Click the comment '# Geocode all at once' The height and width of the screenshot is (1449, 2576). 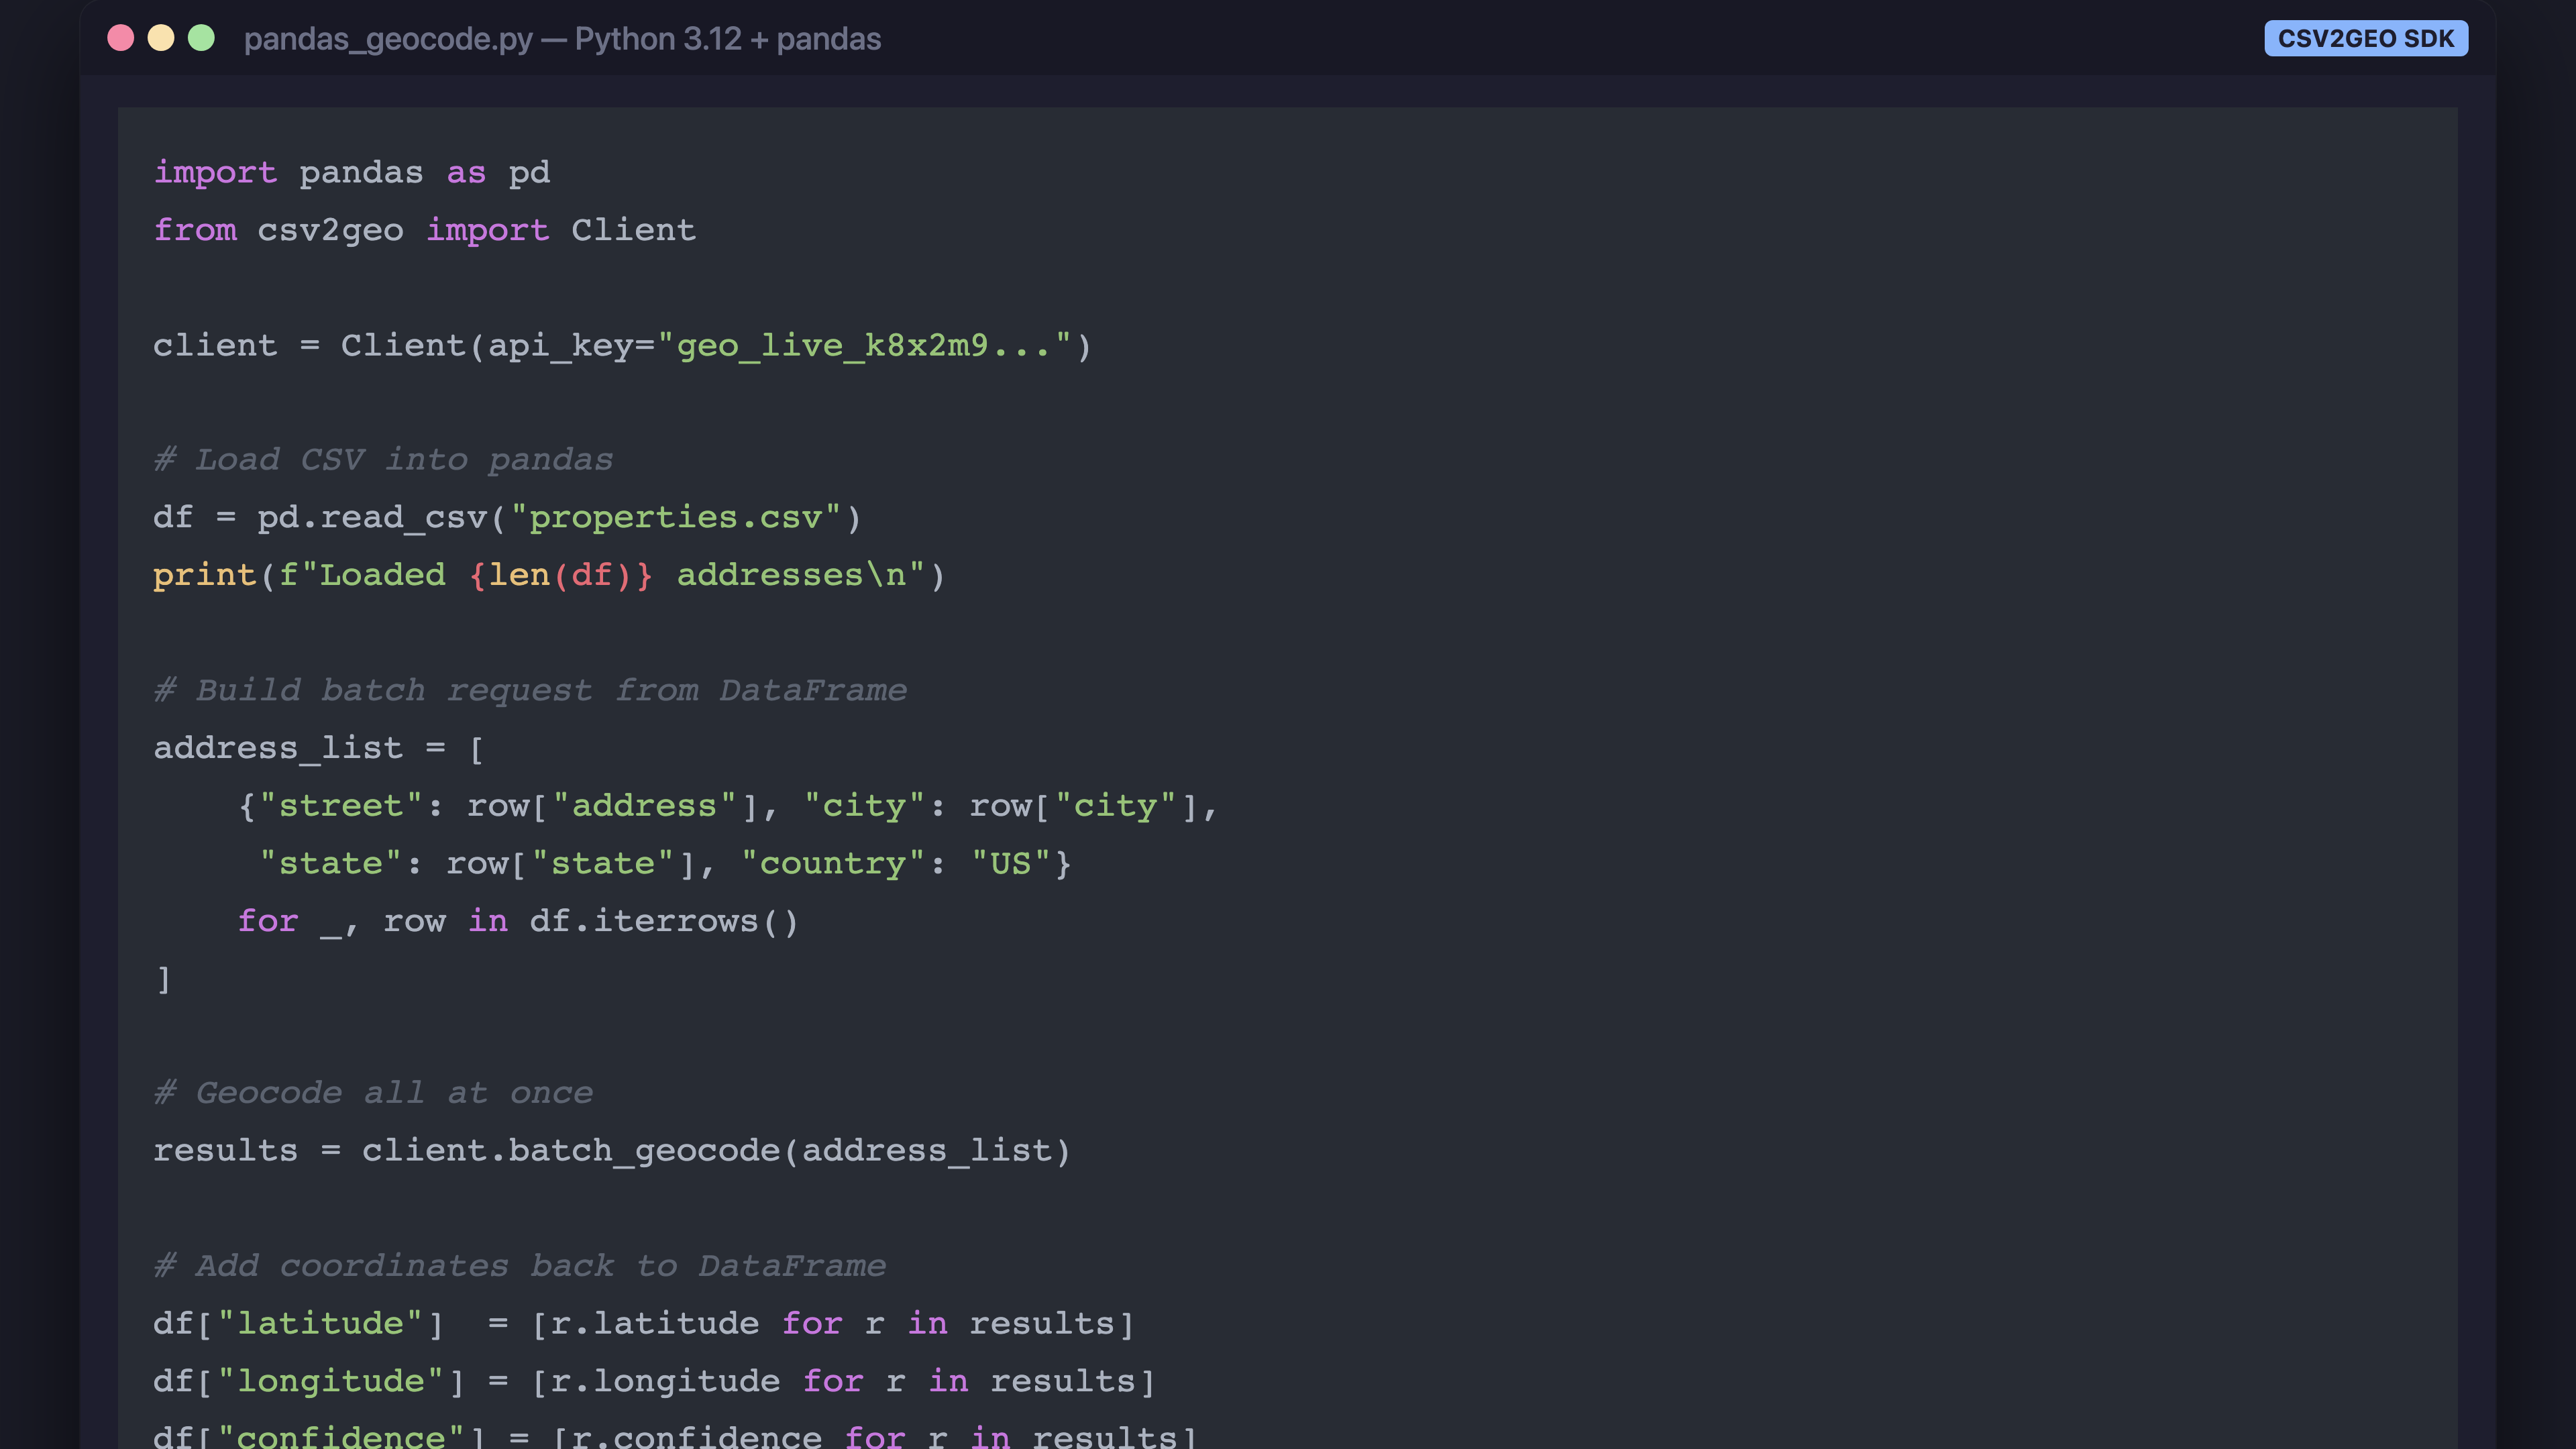[x=373, y=1094]
